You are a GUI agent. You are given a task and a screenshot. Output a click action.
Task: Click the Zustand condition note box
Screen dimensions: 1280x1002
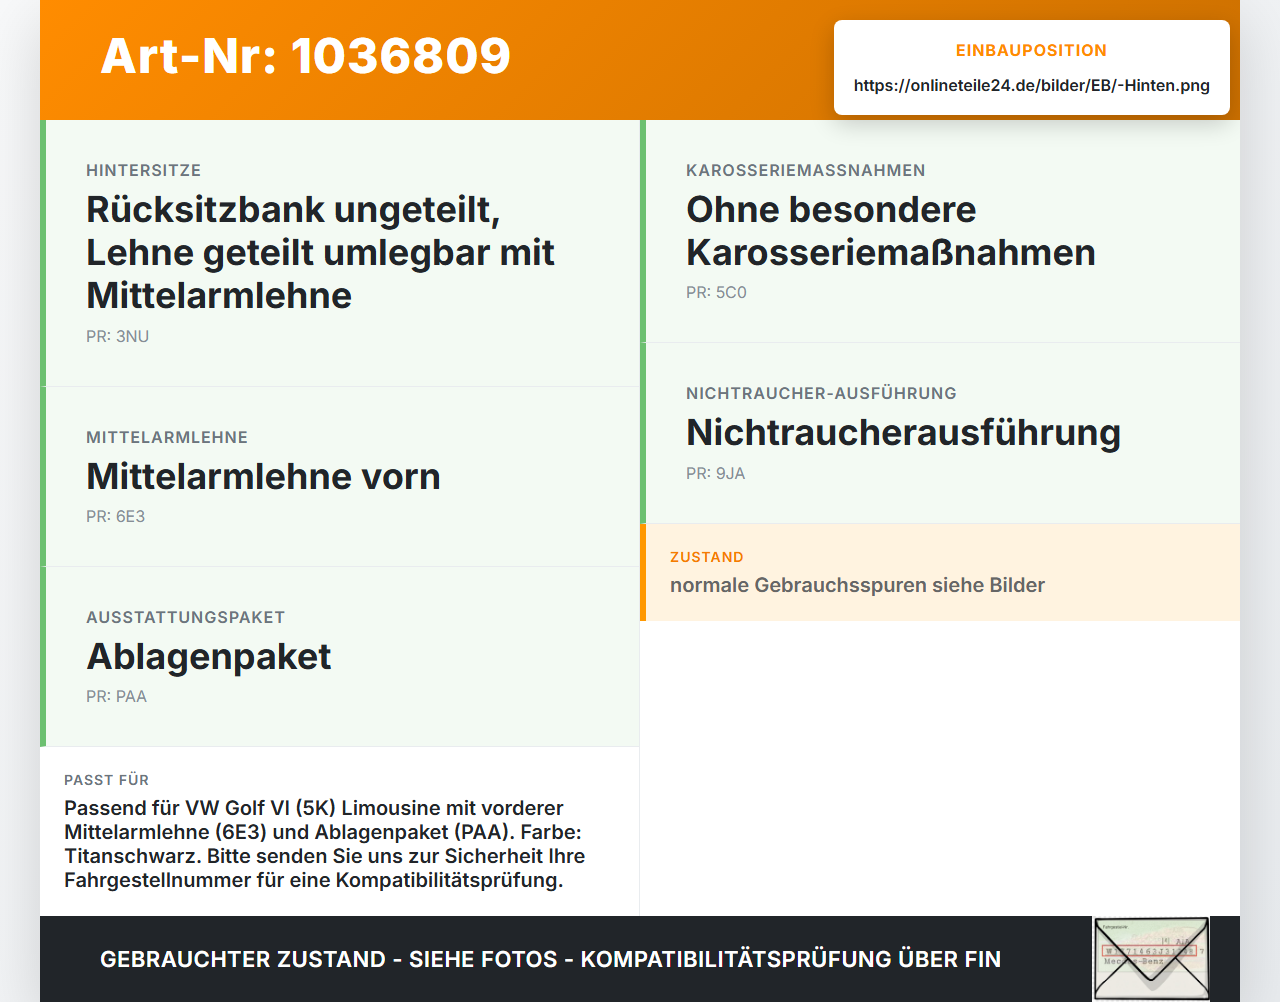pos(940,572)
